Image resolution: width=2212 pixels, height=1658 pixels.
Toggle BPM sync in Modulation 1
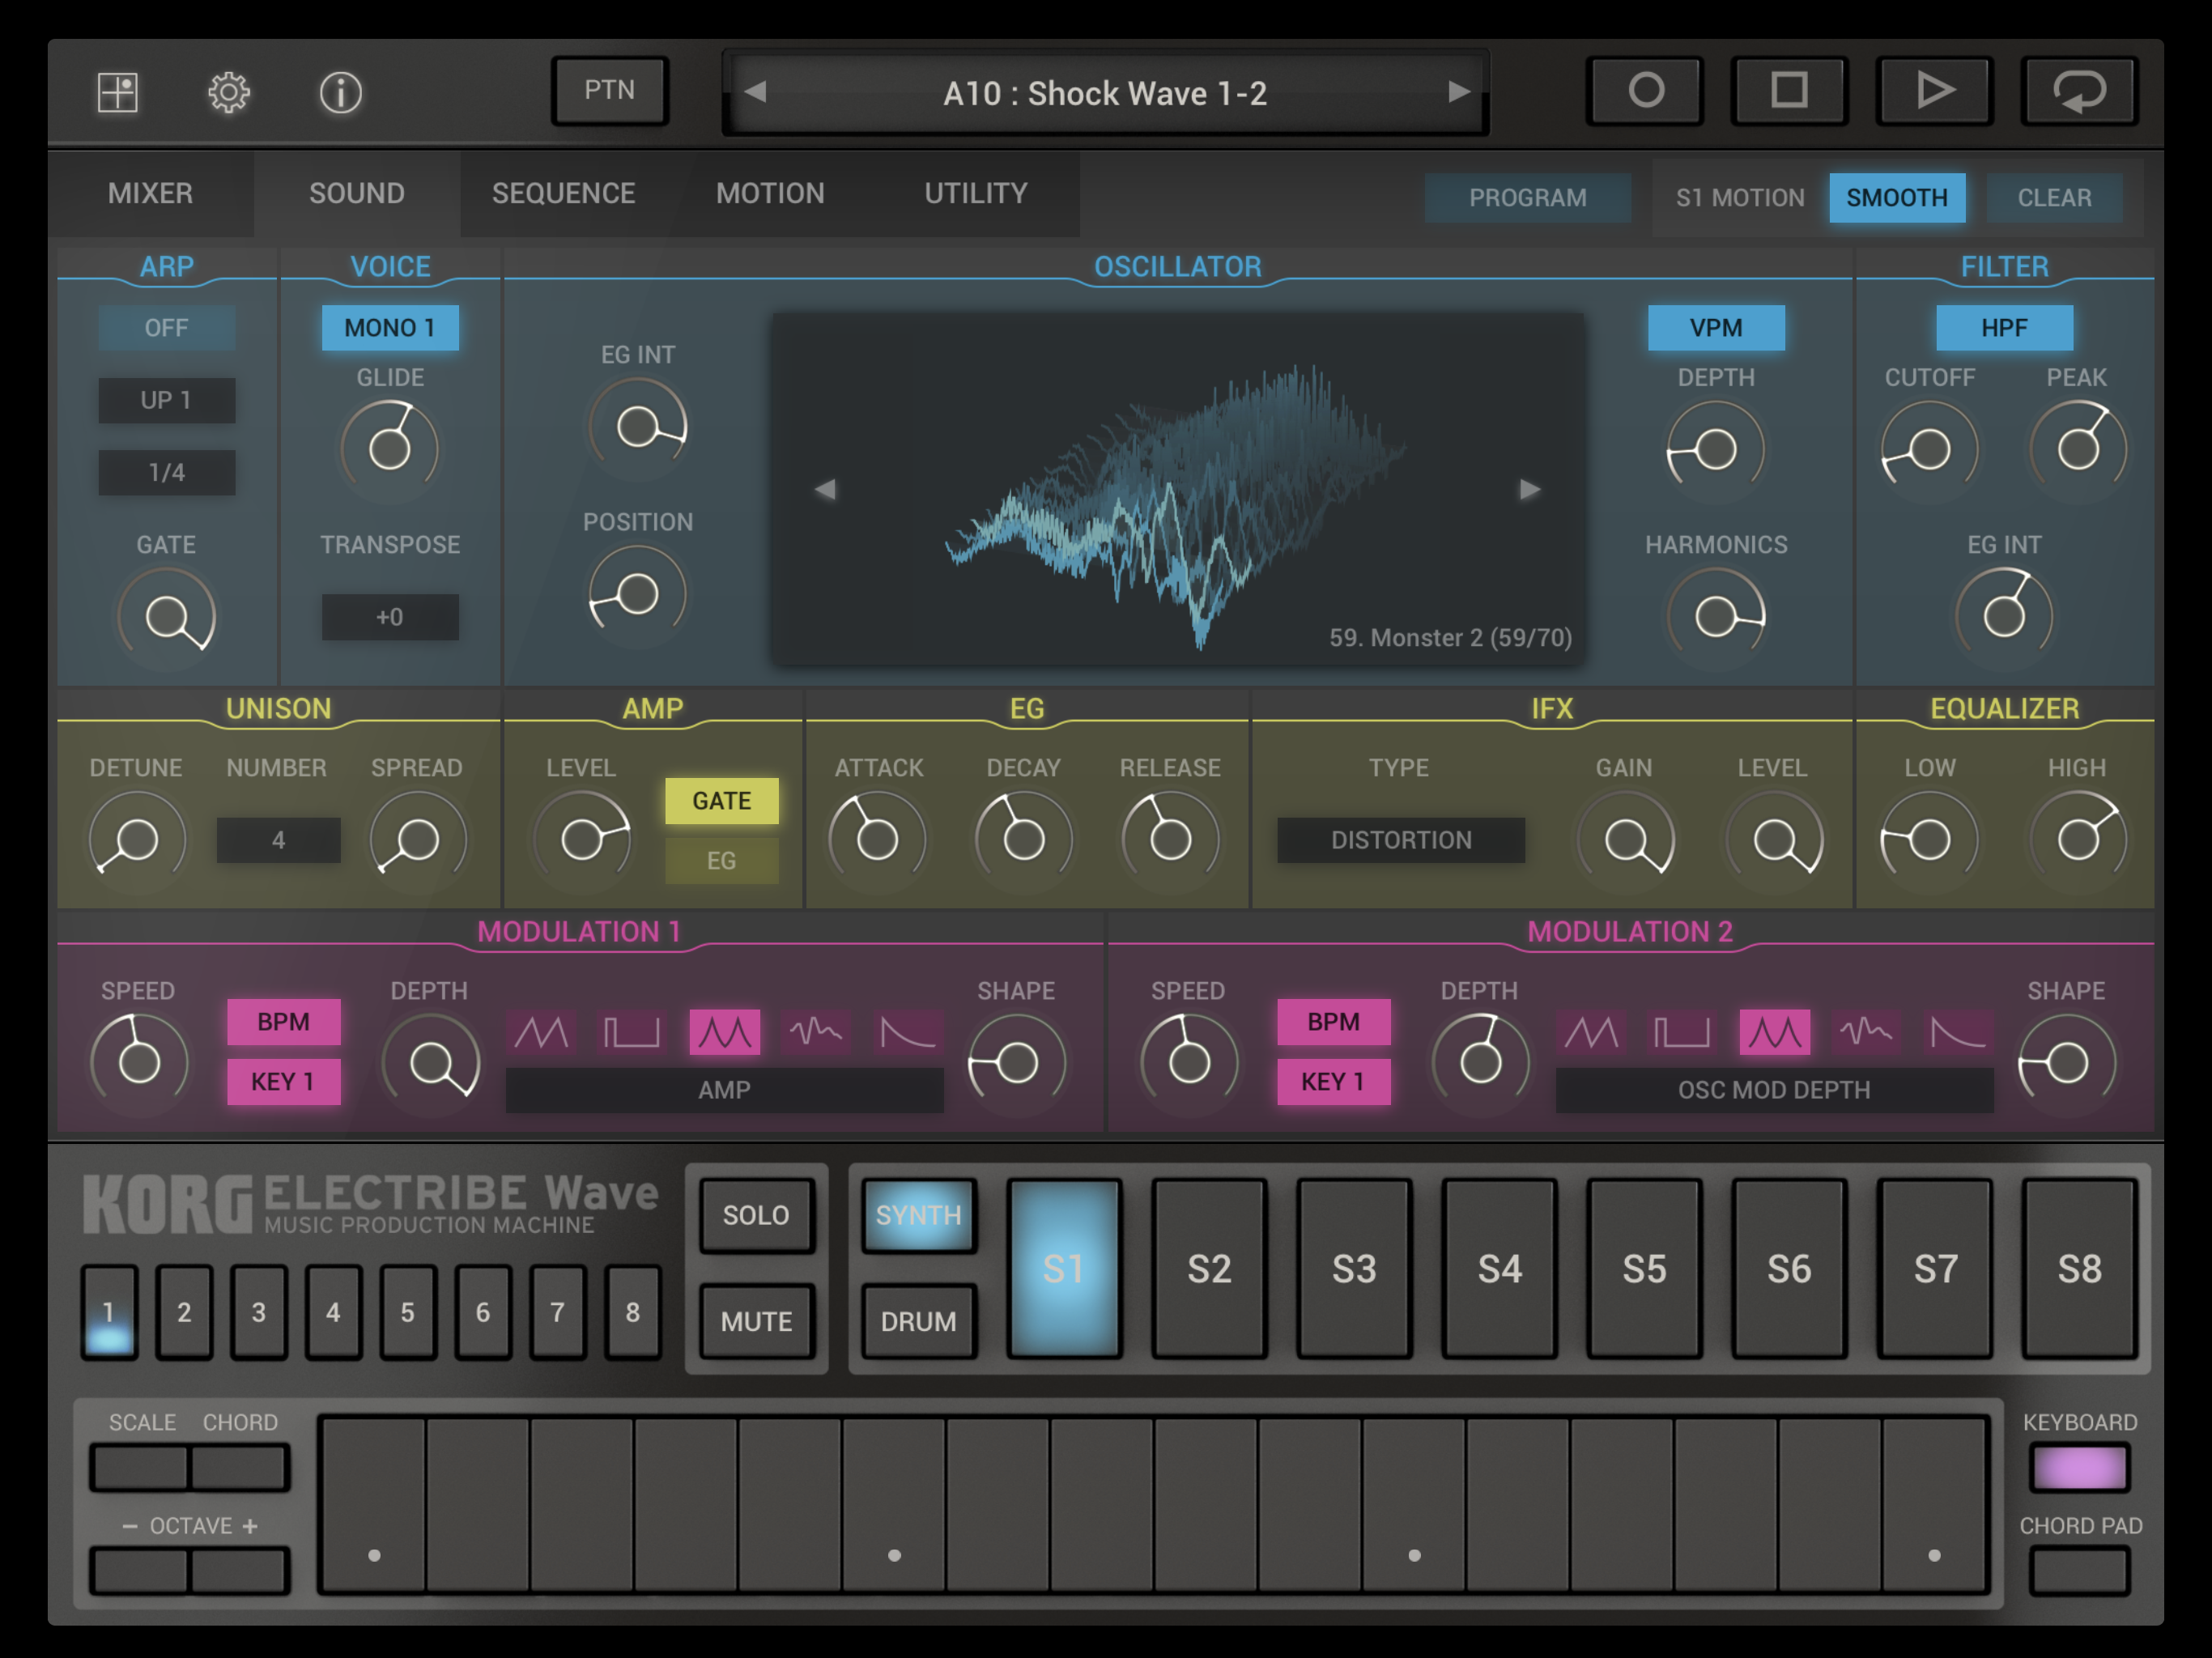tap(284, 1022)
